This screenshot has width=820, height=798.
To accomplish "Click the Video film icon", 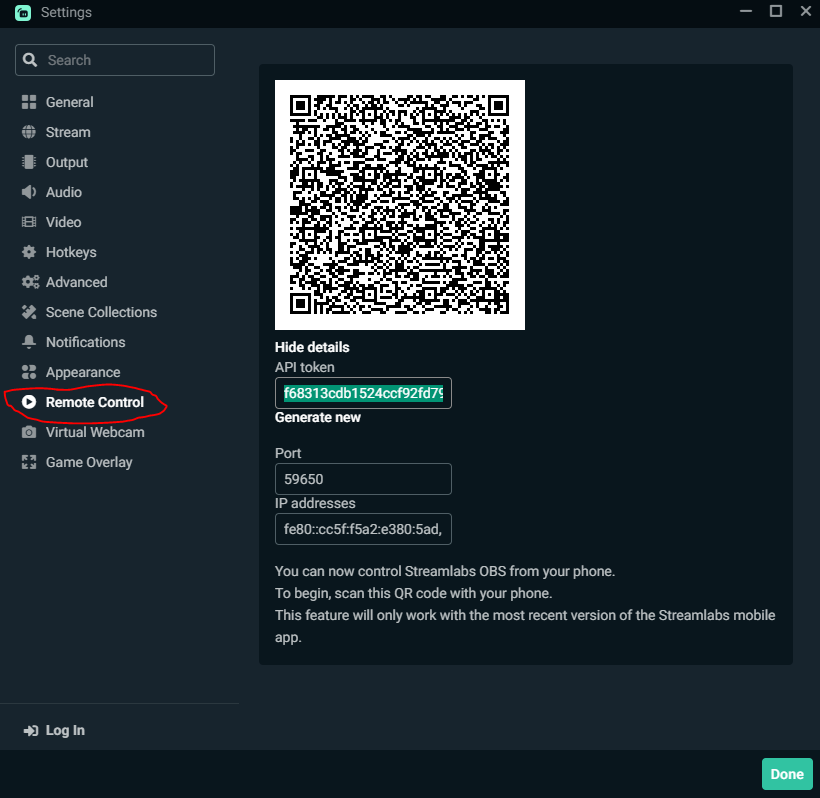I will pos(29,222).
